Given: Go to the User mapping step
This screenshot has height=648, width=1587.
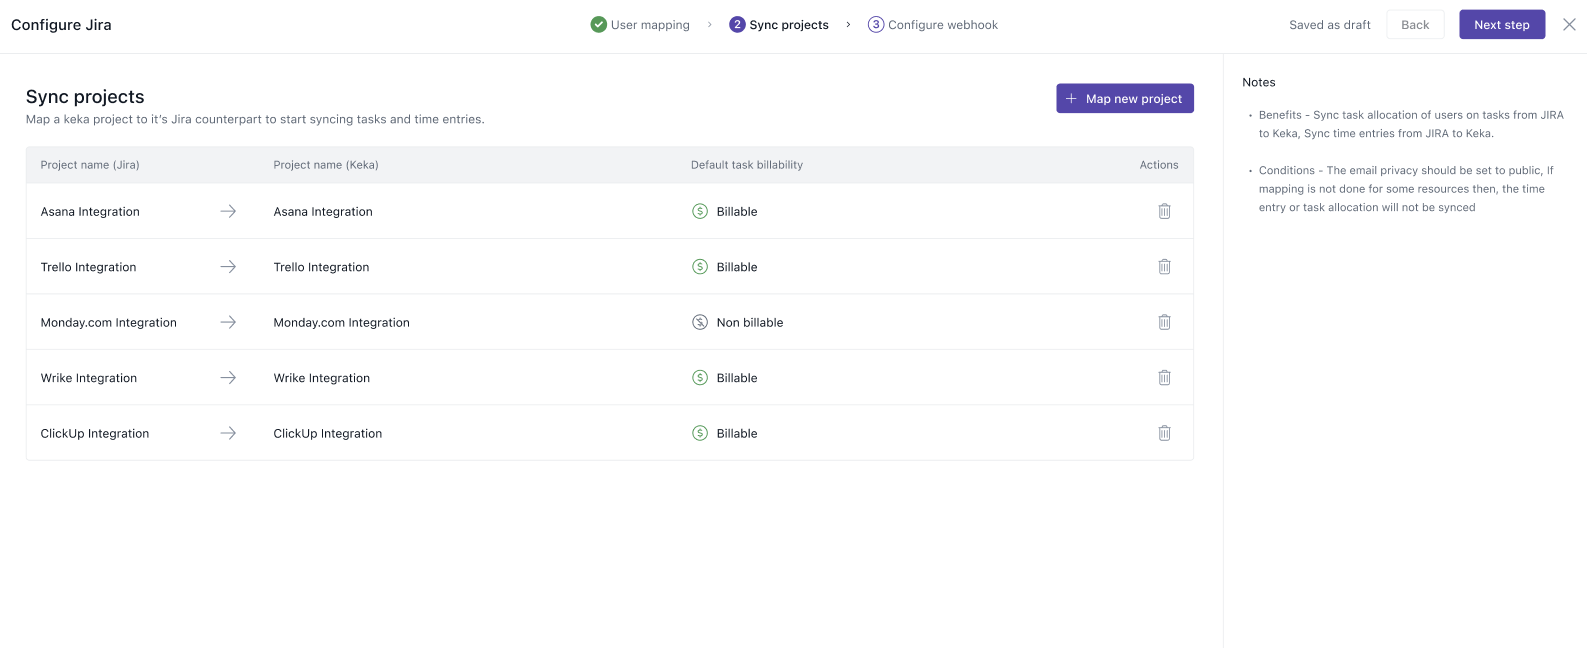Looking at the screenshot, I should (x=640, y=25).
